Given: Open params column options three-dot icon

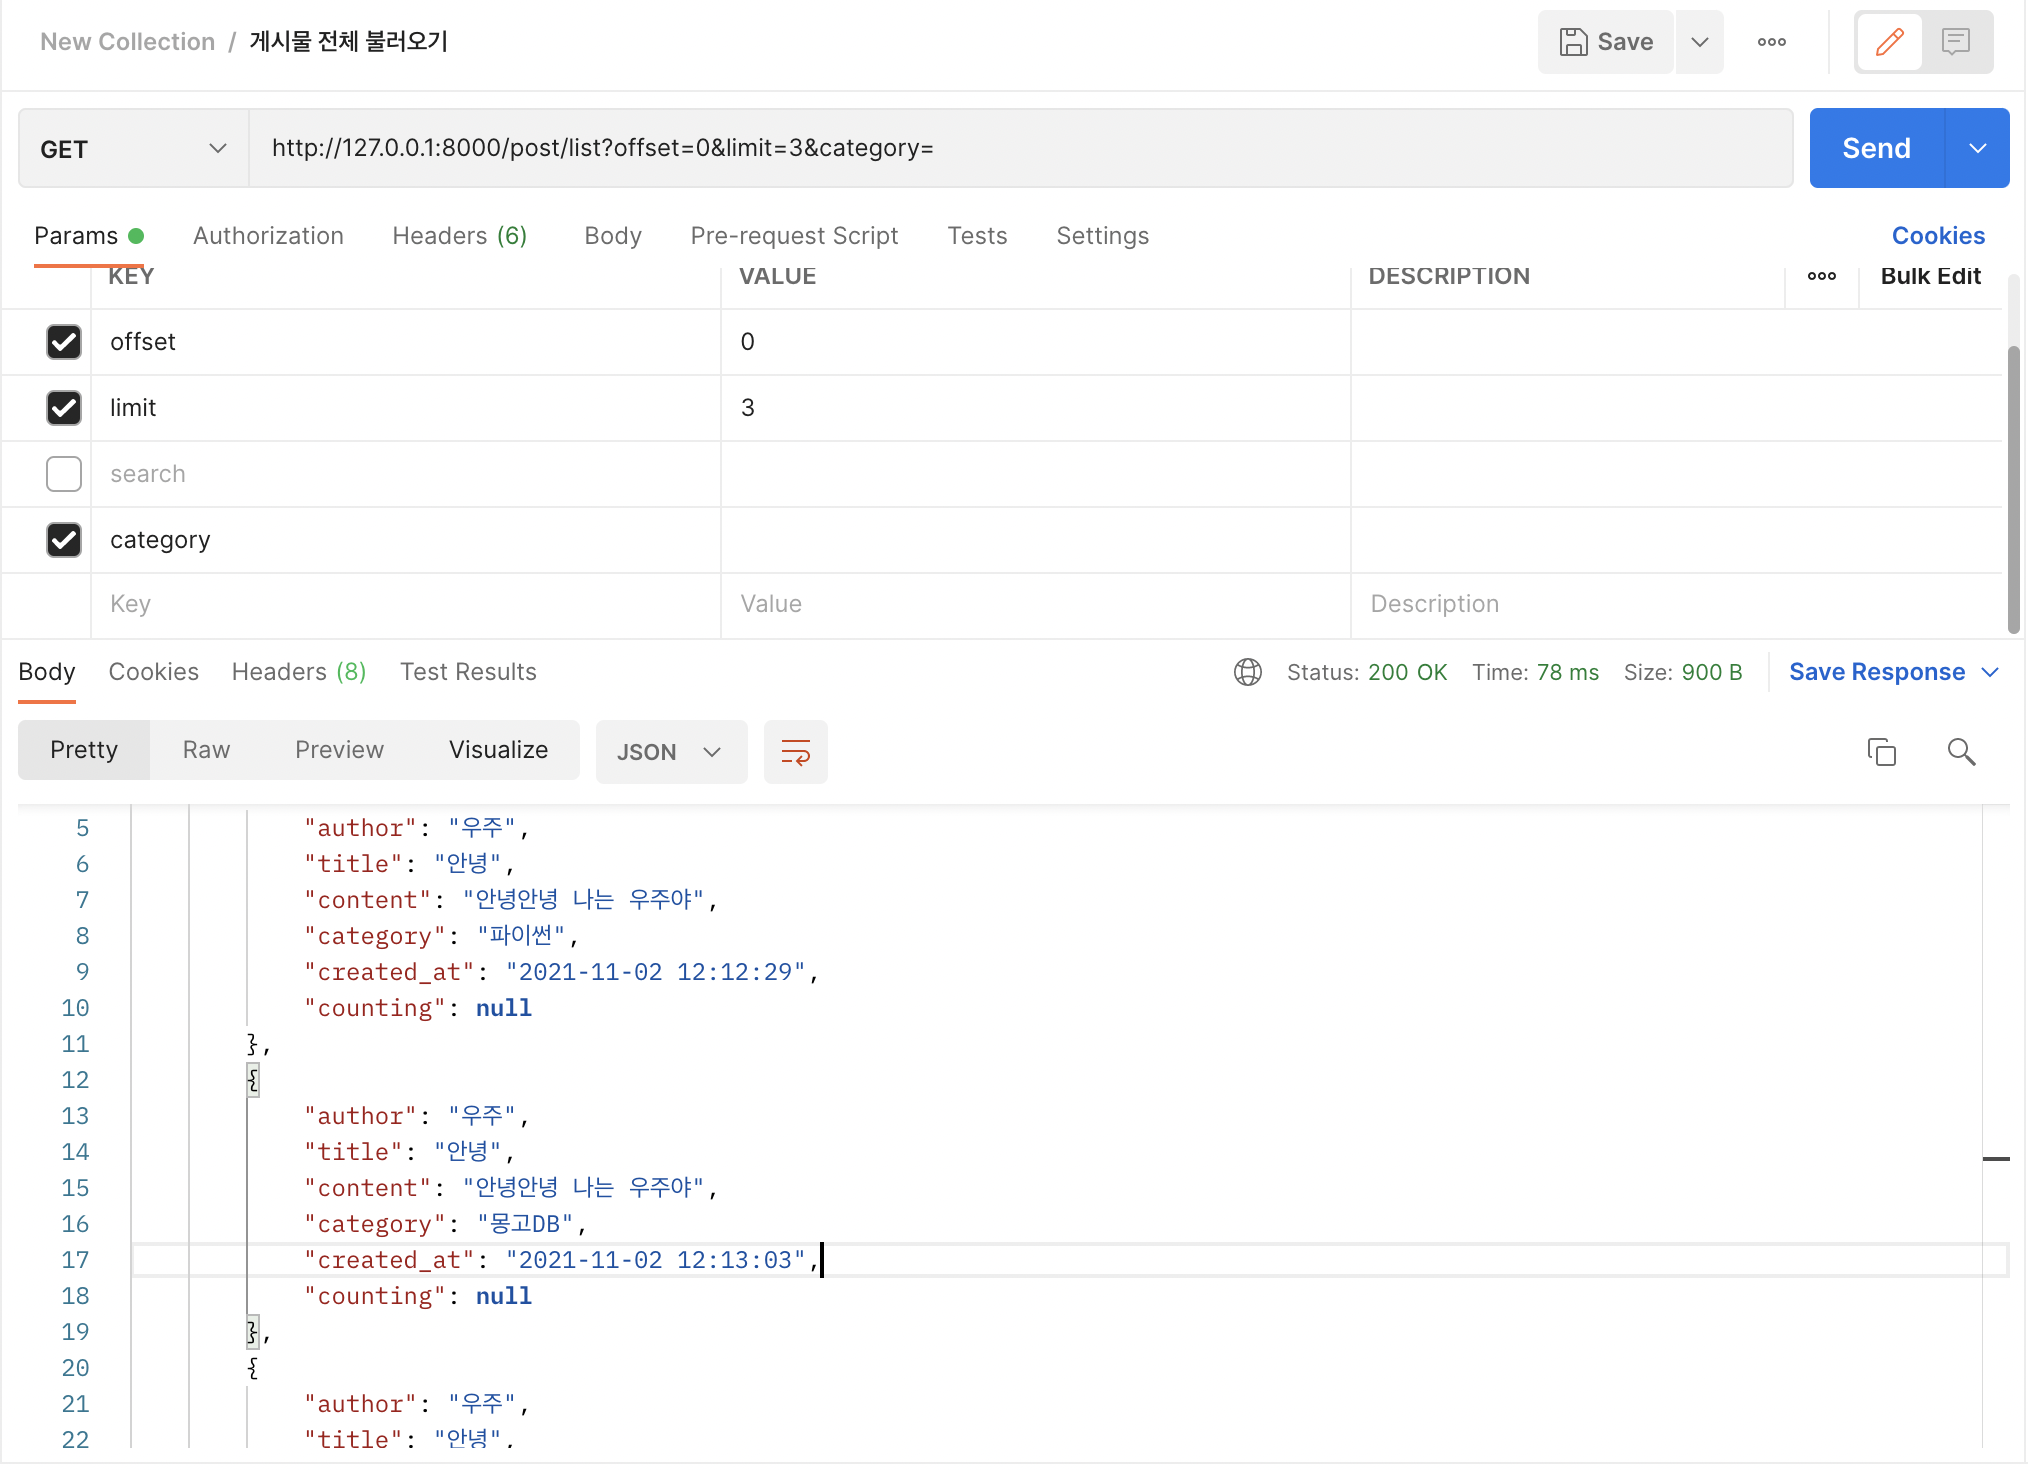Looking at the screenshot, I should pyautogui.click(x=1821, y=276).
